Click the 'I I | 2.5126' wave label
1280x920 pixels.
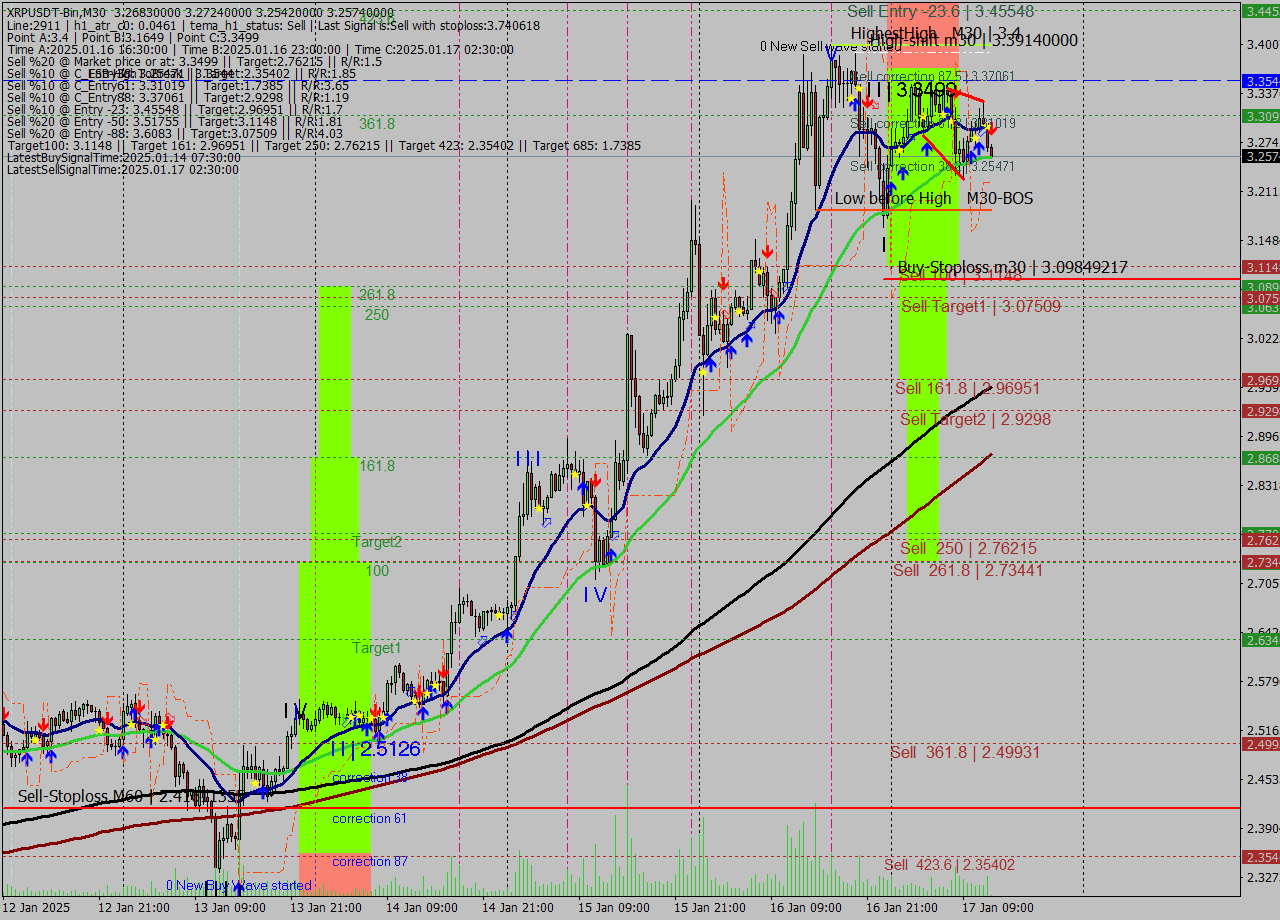pyautogui.click(x=375, y=749)
